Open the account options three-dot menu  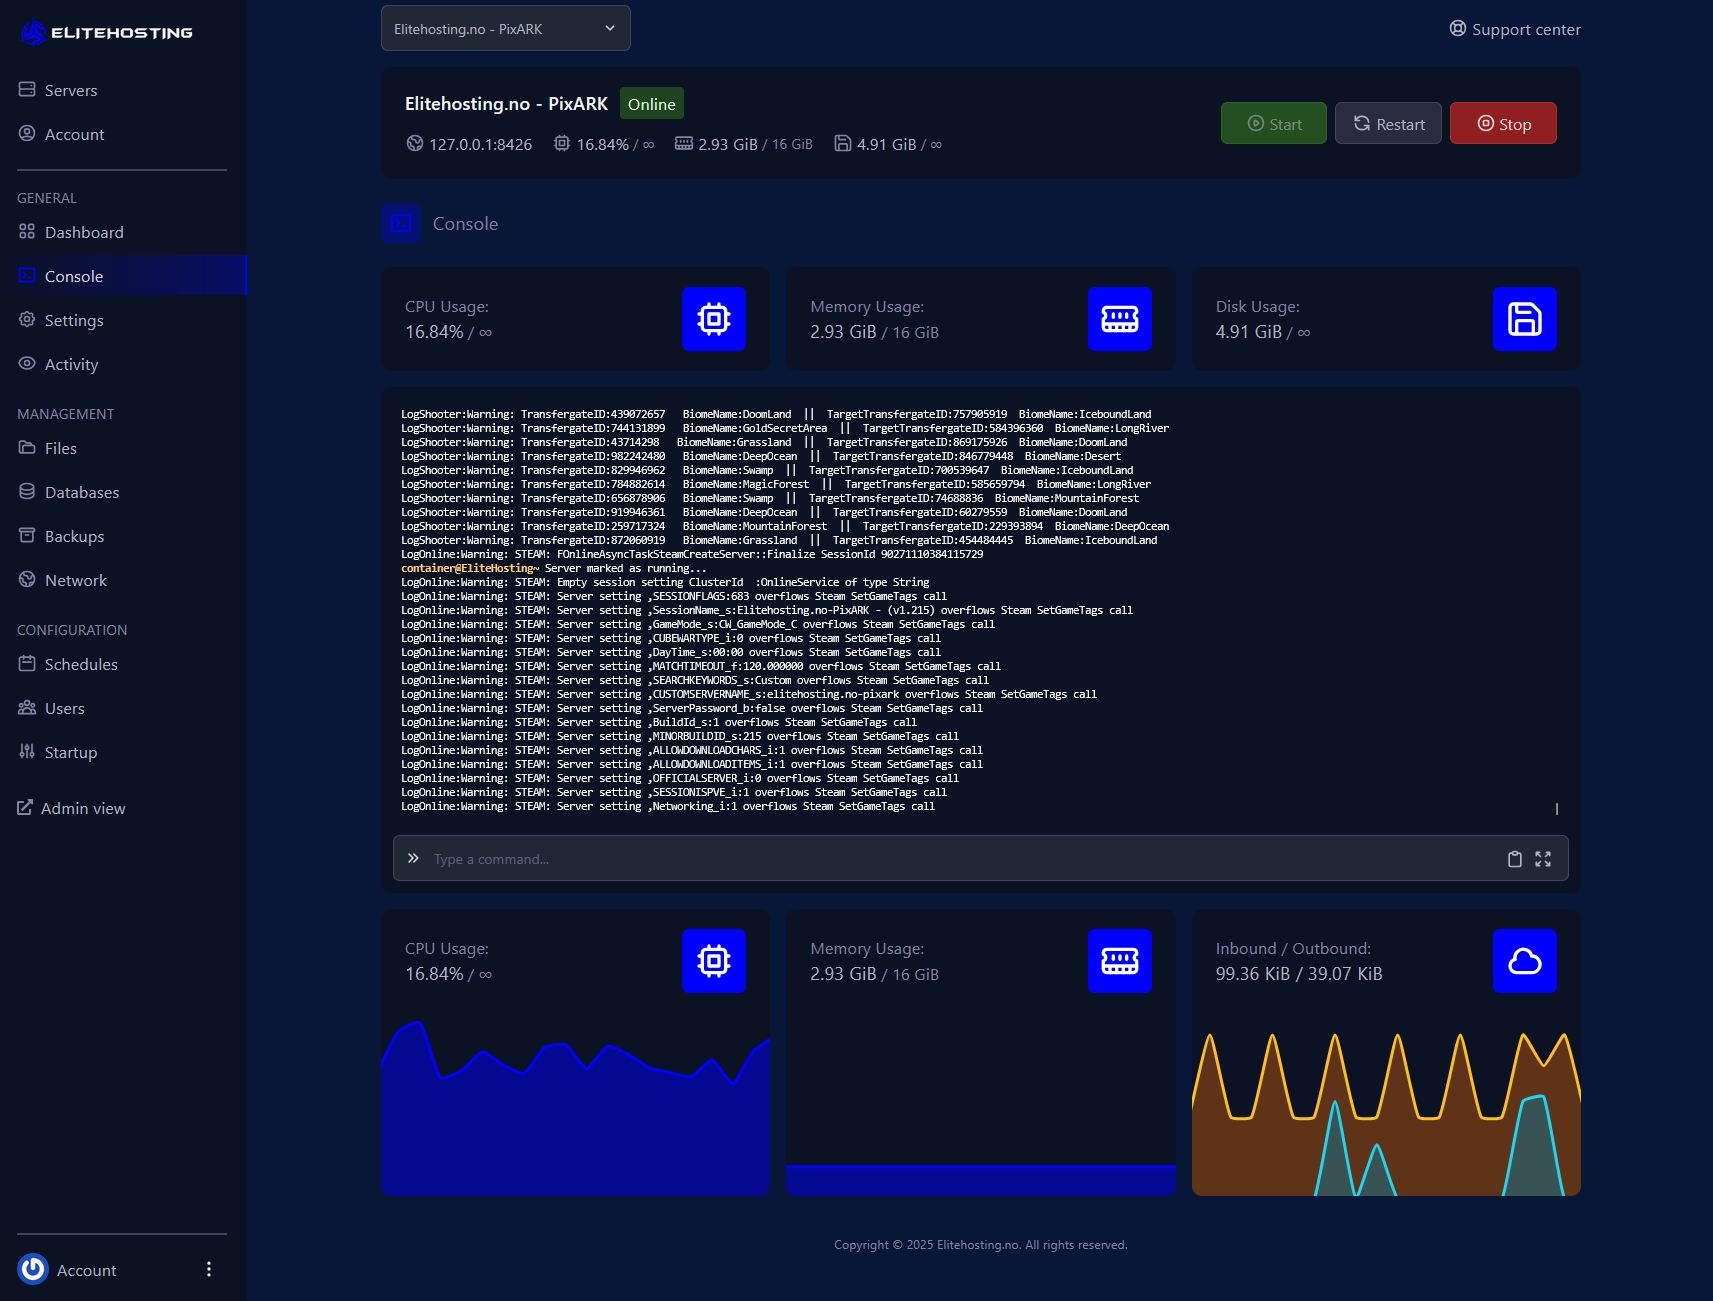[209, 1269]
